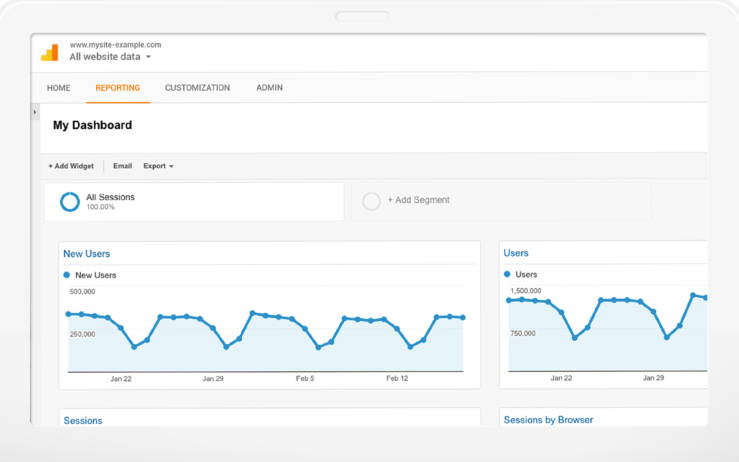
Task: Go to the Home tab
Action: [59, 88]
